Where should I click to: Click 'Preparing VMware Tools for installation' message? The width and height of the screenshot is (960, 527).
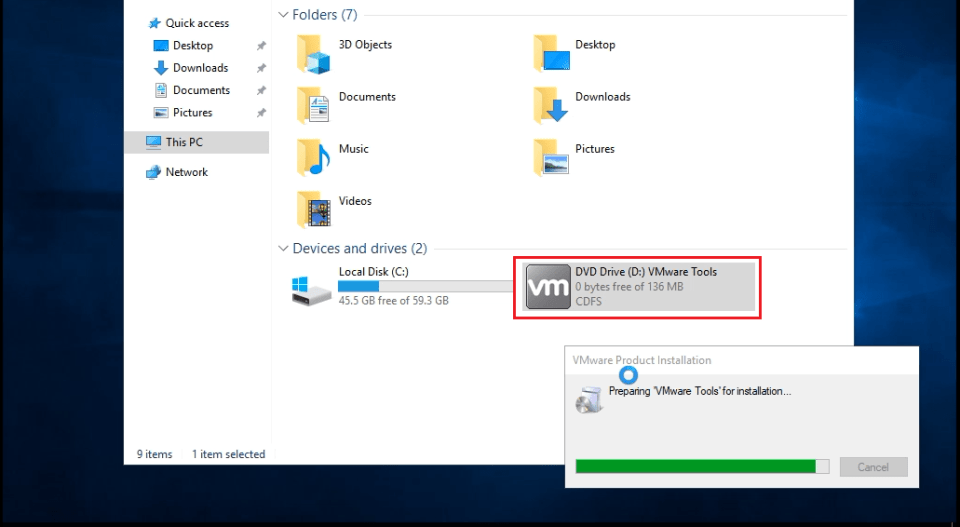pyautogui.click(x=700, y=391)
